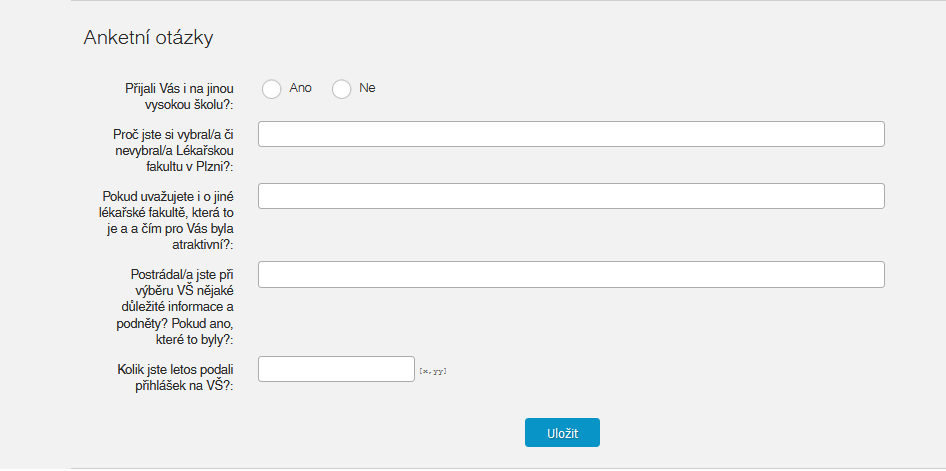Click the "Ano" option label text

tap(300, 88)
